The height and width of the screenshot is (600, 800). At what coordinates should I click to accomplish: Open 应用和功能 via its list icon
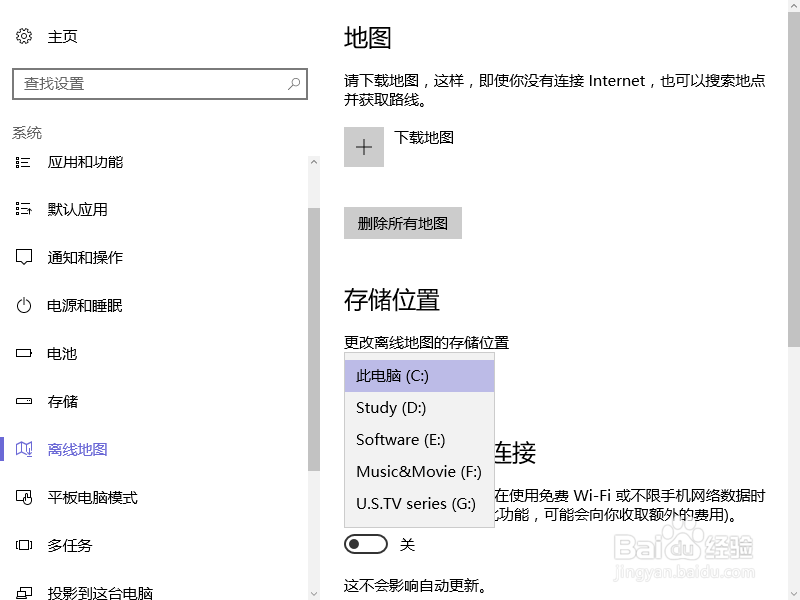click(24, 161)
